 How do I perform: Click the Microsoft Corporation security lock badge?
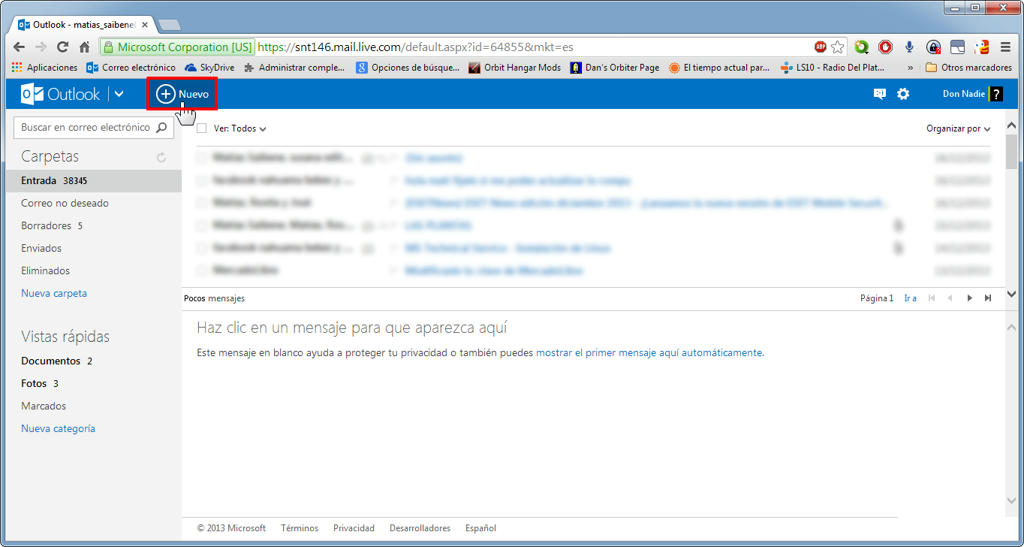pyautogui.click(x=177, y=47)
